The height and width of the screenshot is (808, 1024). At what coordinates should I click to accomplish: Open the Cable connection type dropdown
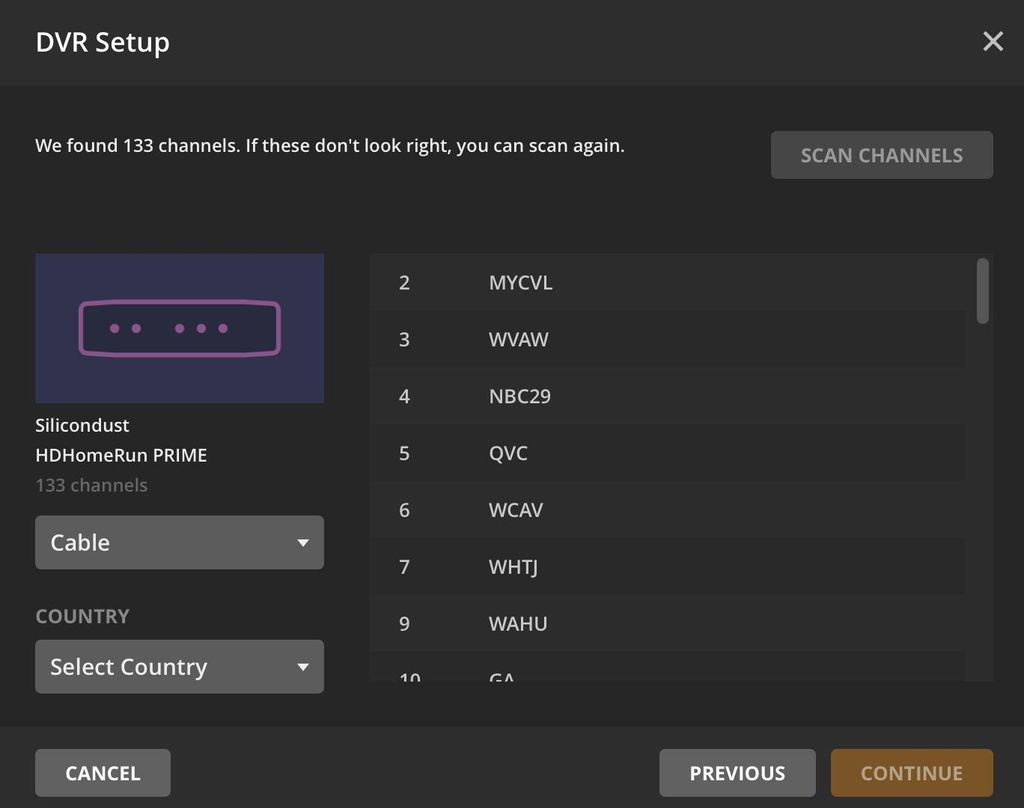[x=179, y=542]
